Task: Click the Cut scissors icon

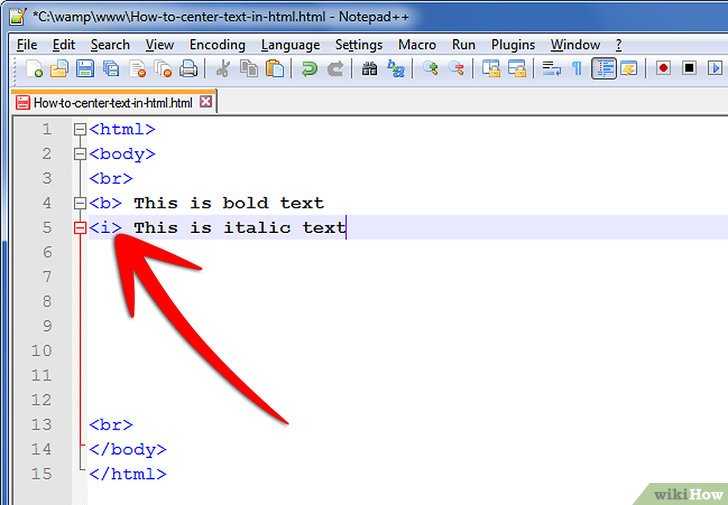Action: (x=223, y=69)
